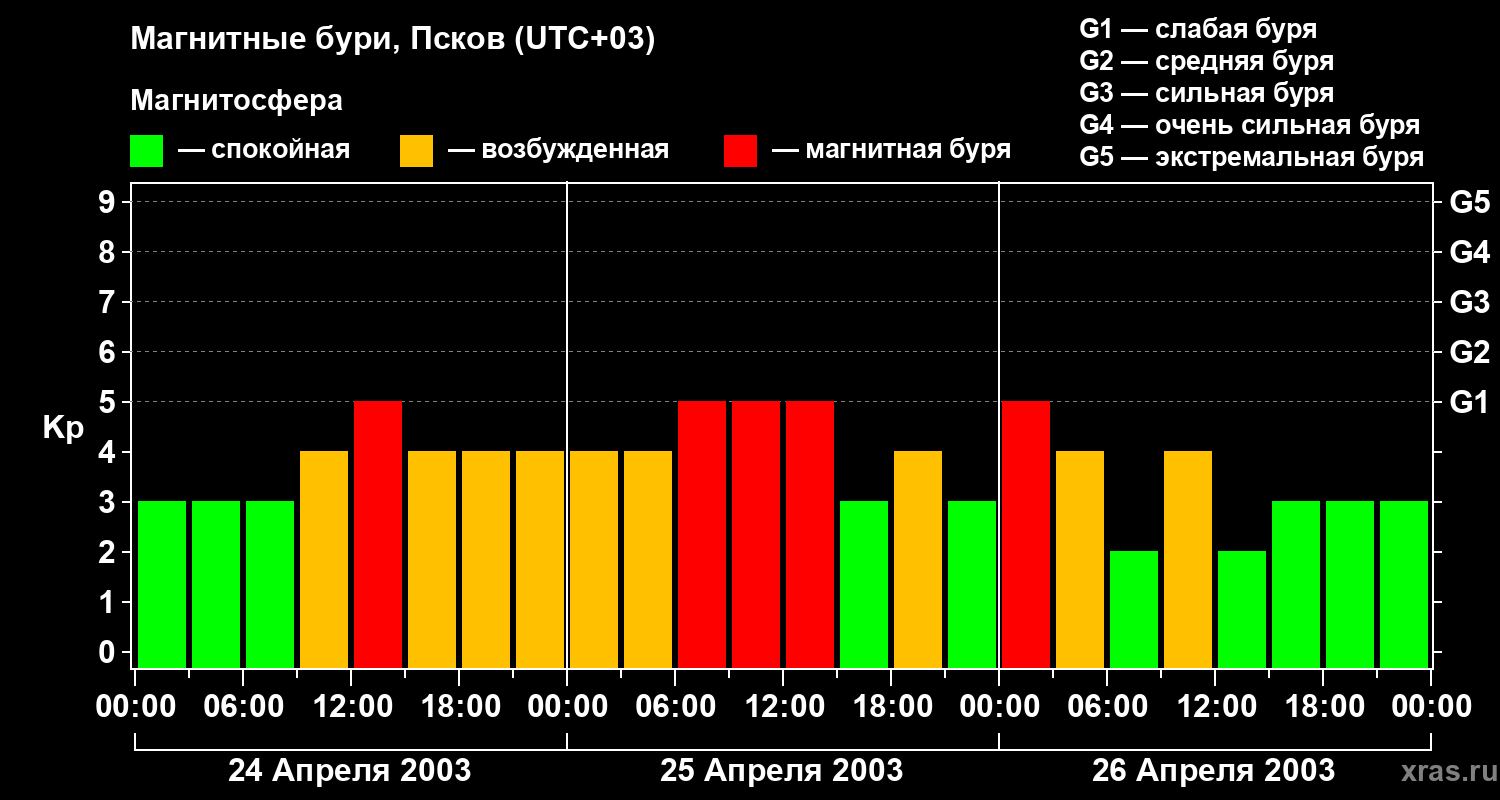Click the orange "возбужденная" legend swatch
Viewport: 1500px width, 800px height.
tap(416, 151)
